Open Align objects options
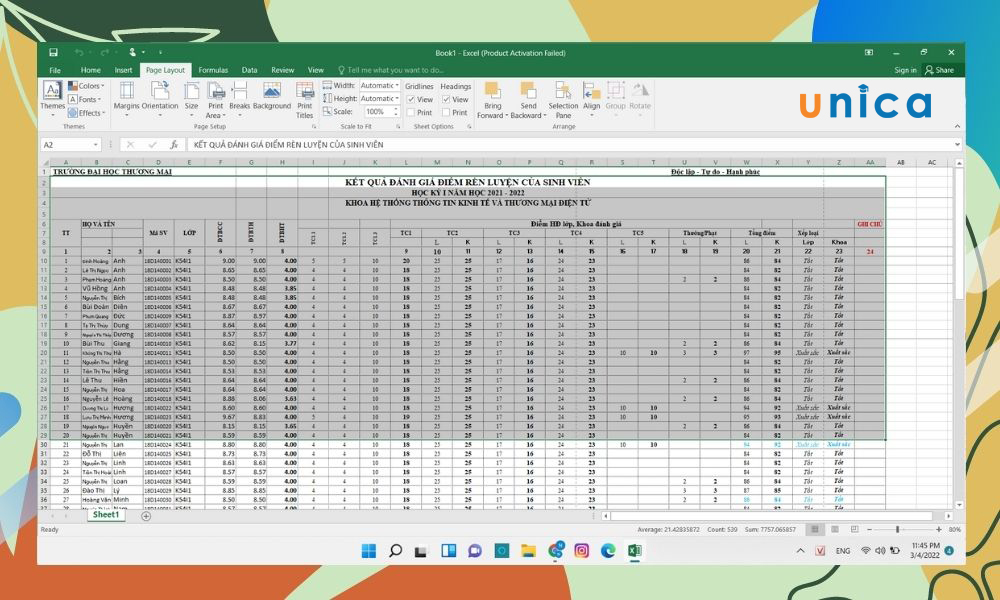 point(591,99)
